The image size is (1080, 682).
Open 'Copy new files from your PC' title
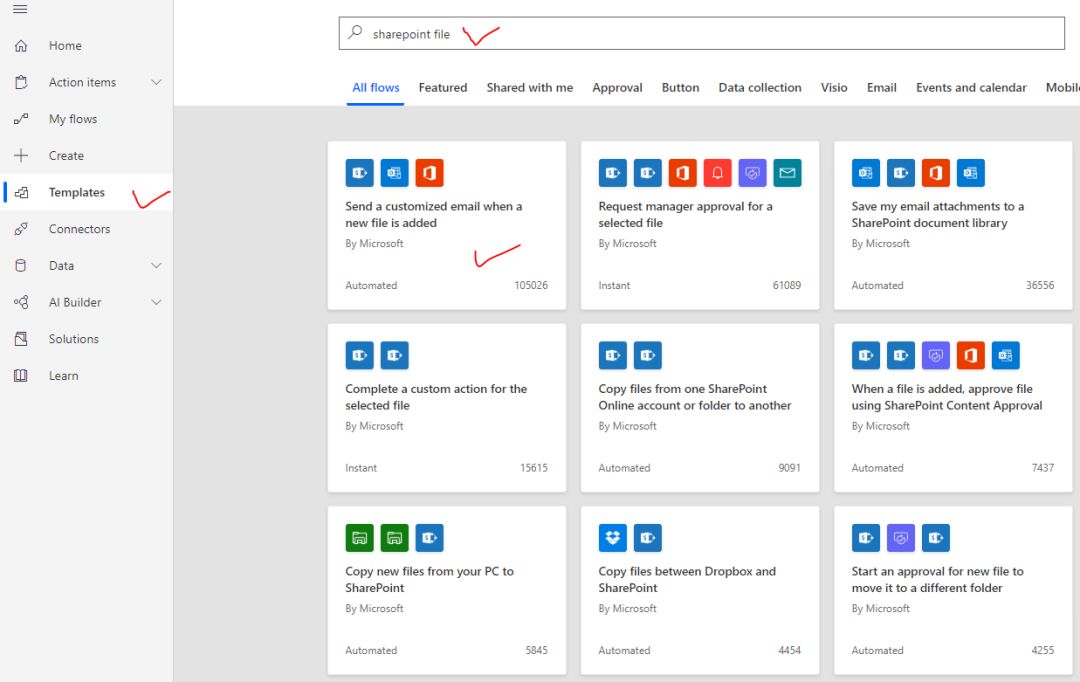point(430,579)
